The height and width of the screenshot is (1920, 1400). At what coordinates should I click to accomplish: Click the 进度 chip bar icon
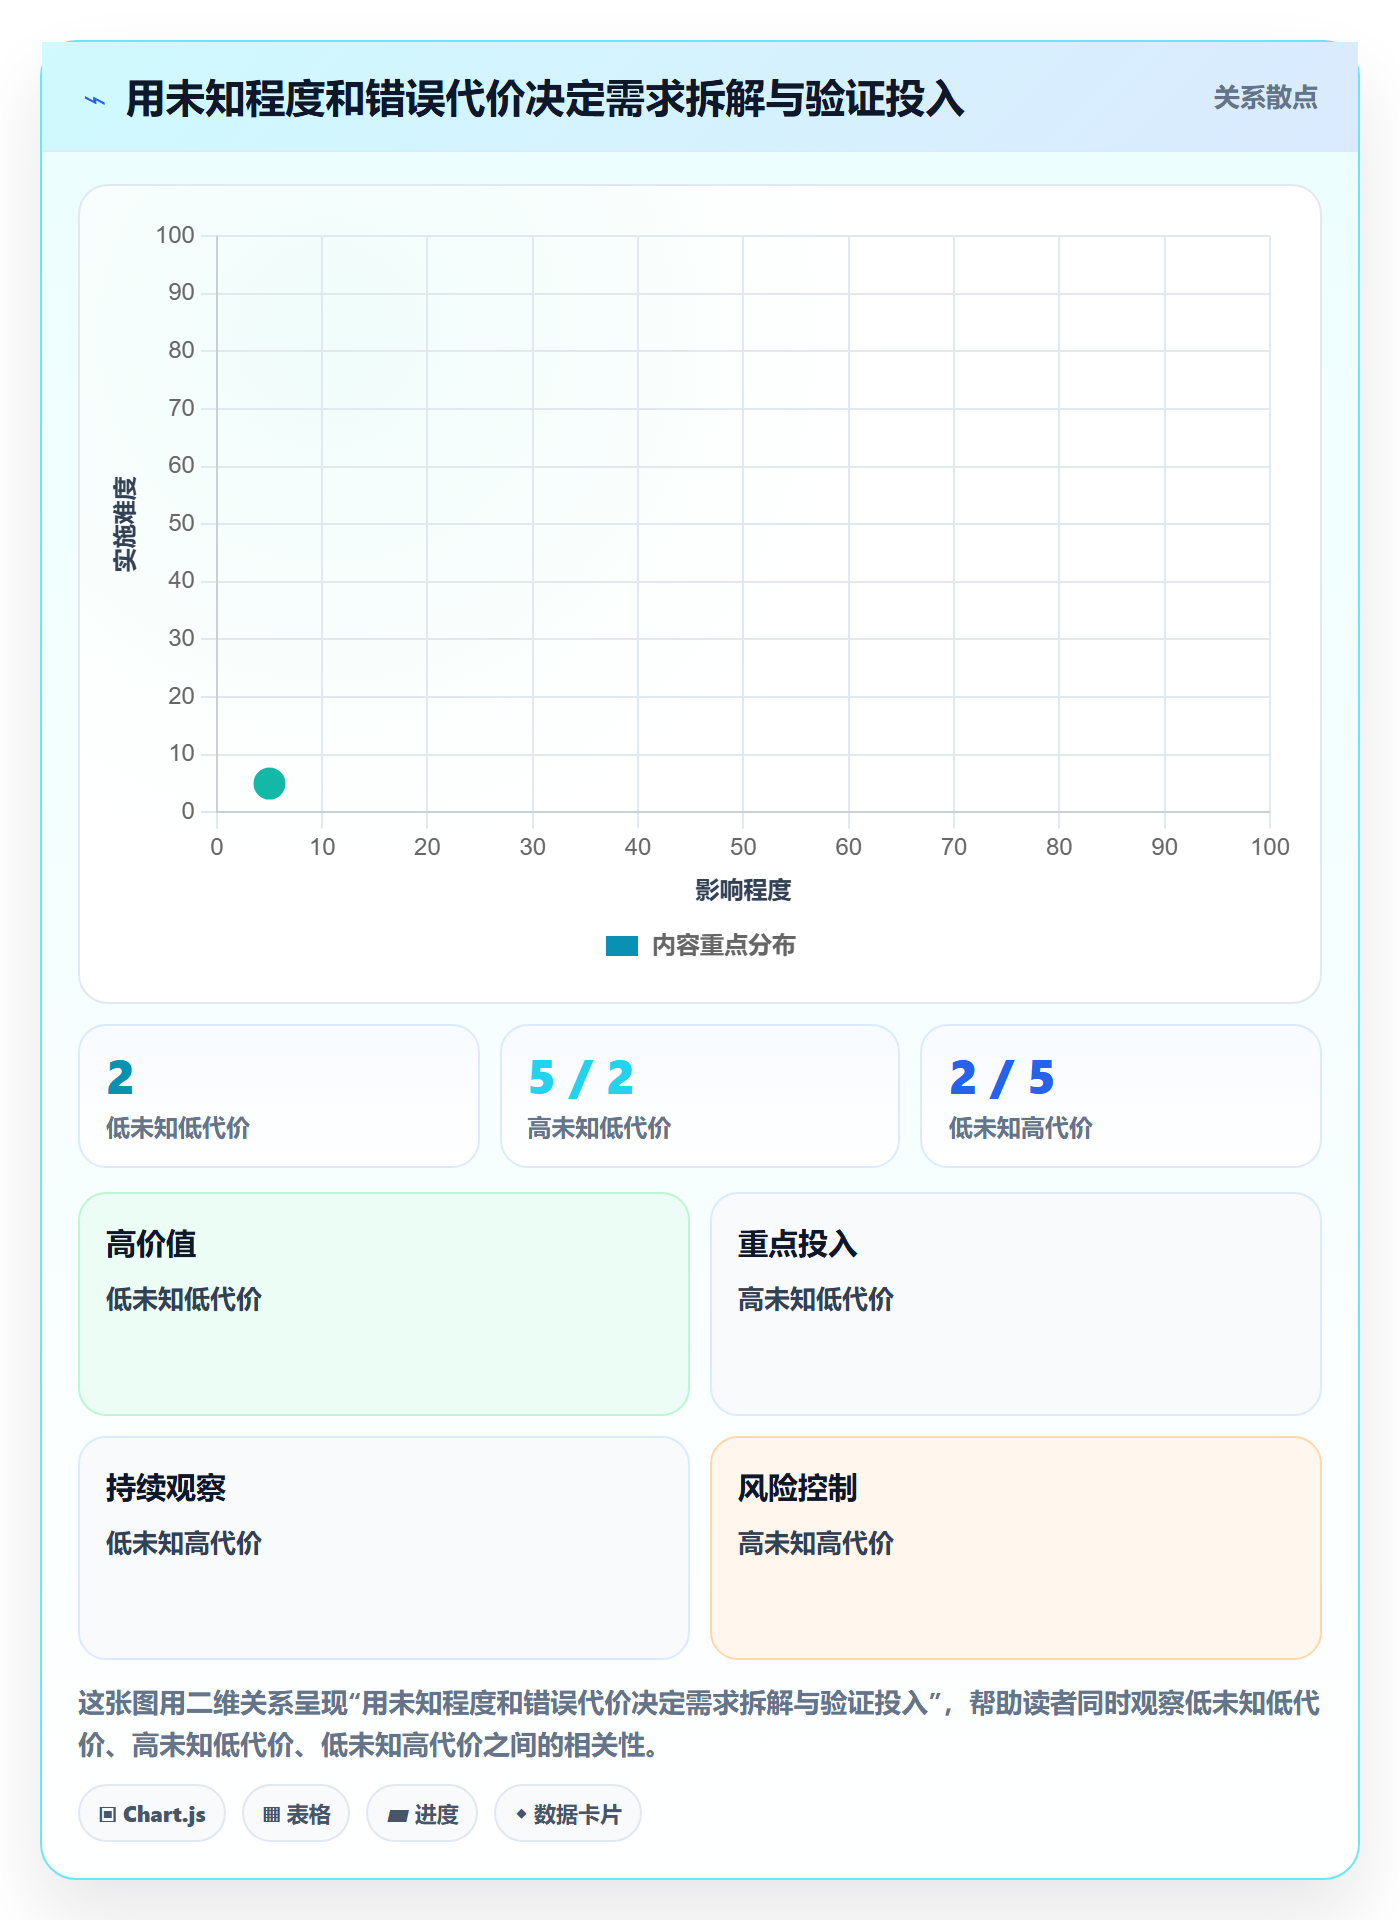[398, 1816]
